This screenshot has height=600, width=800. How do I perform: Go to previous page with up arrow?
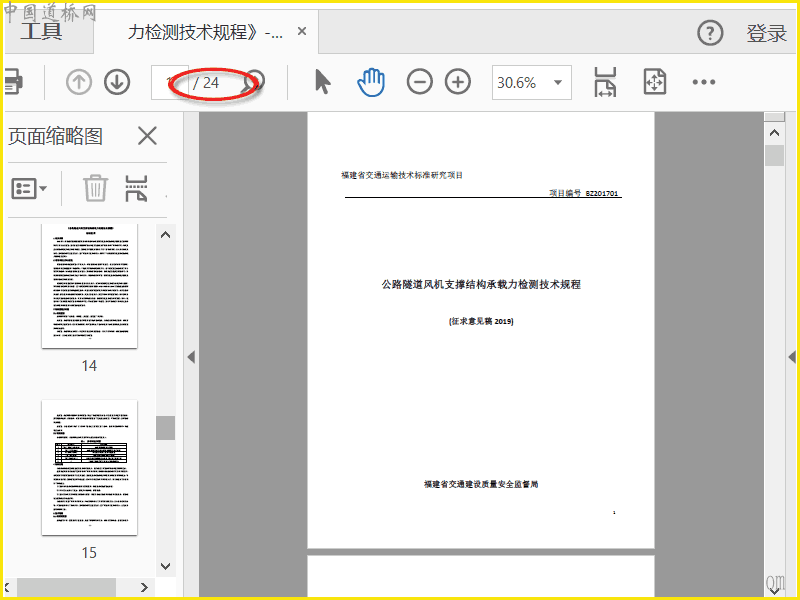pyautogui.click(x=79, y=82)
